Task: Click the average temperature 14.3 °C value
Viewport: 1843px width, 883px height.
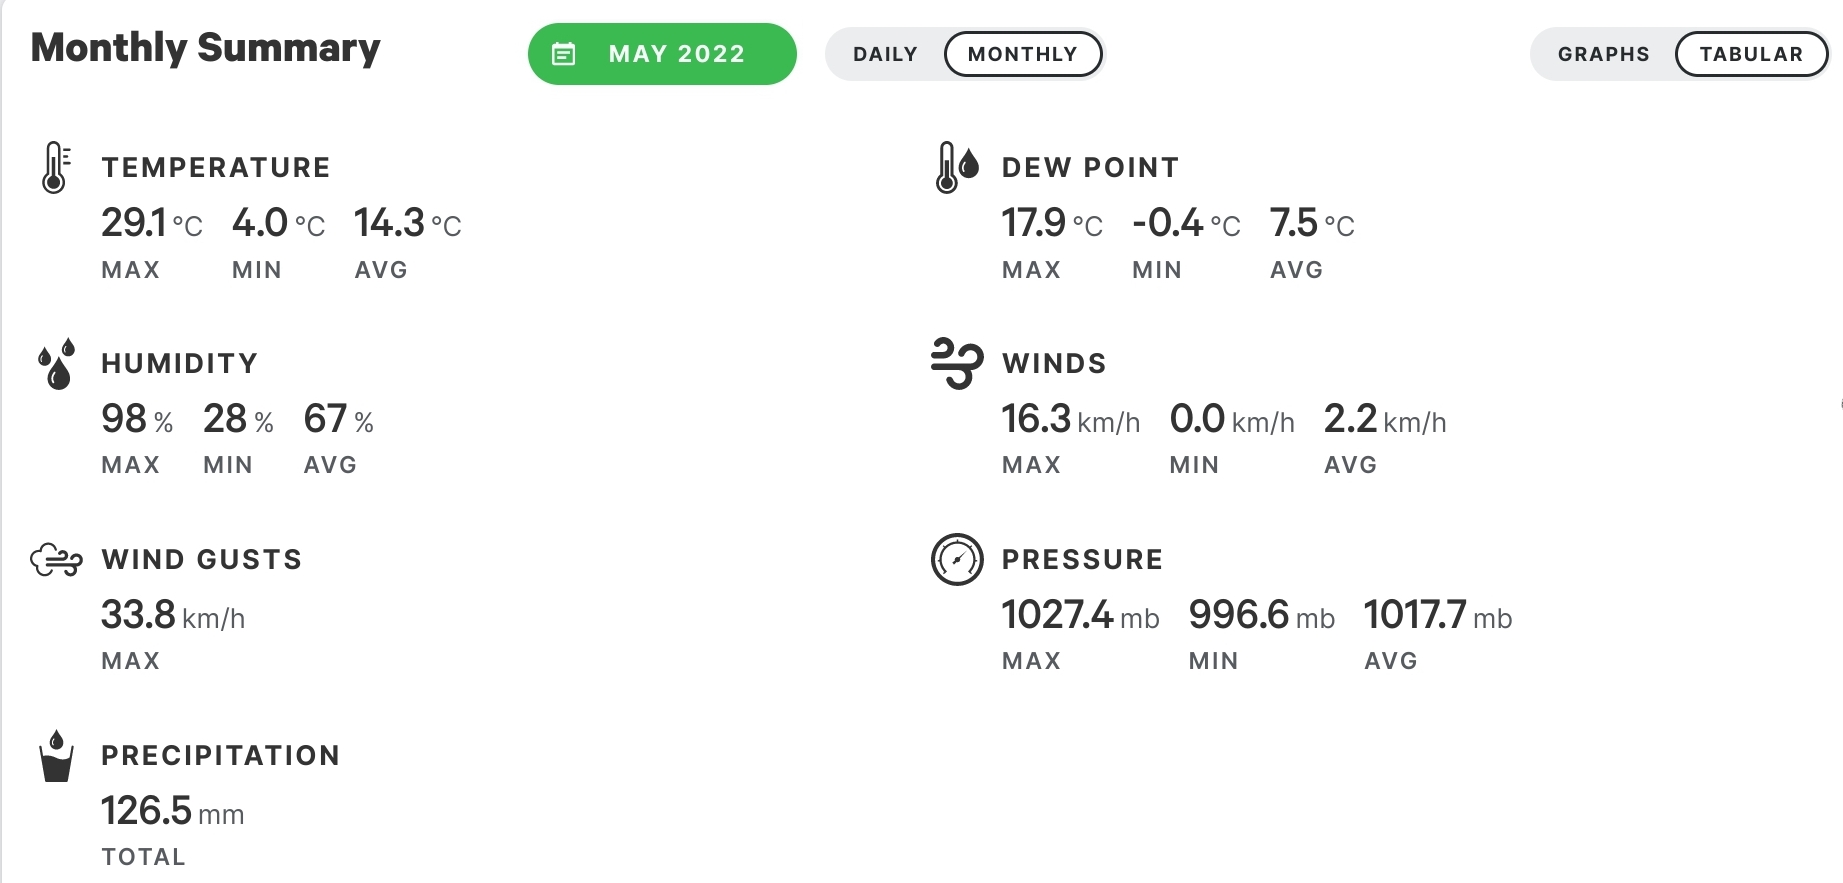Action: pyautogui.click(x=407, y=223)
